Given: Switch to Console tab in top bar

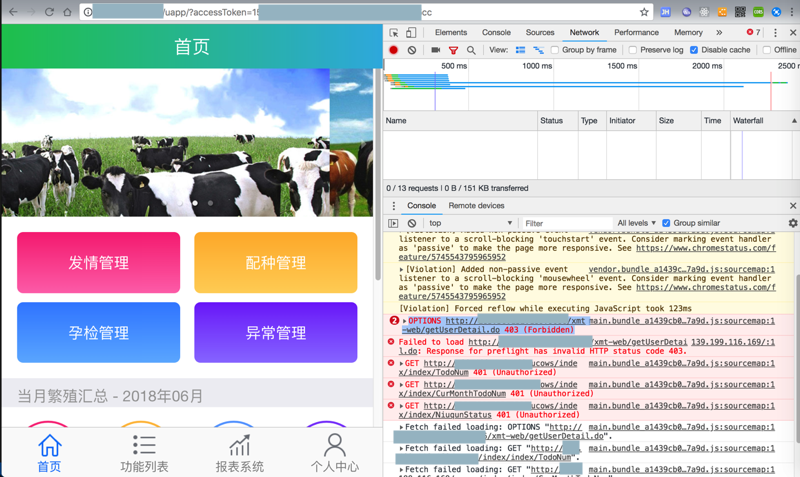Looking at the screenshot, I should pos(496,33).
